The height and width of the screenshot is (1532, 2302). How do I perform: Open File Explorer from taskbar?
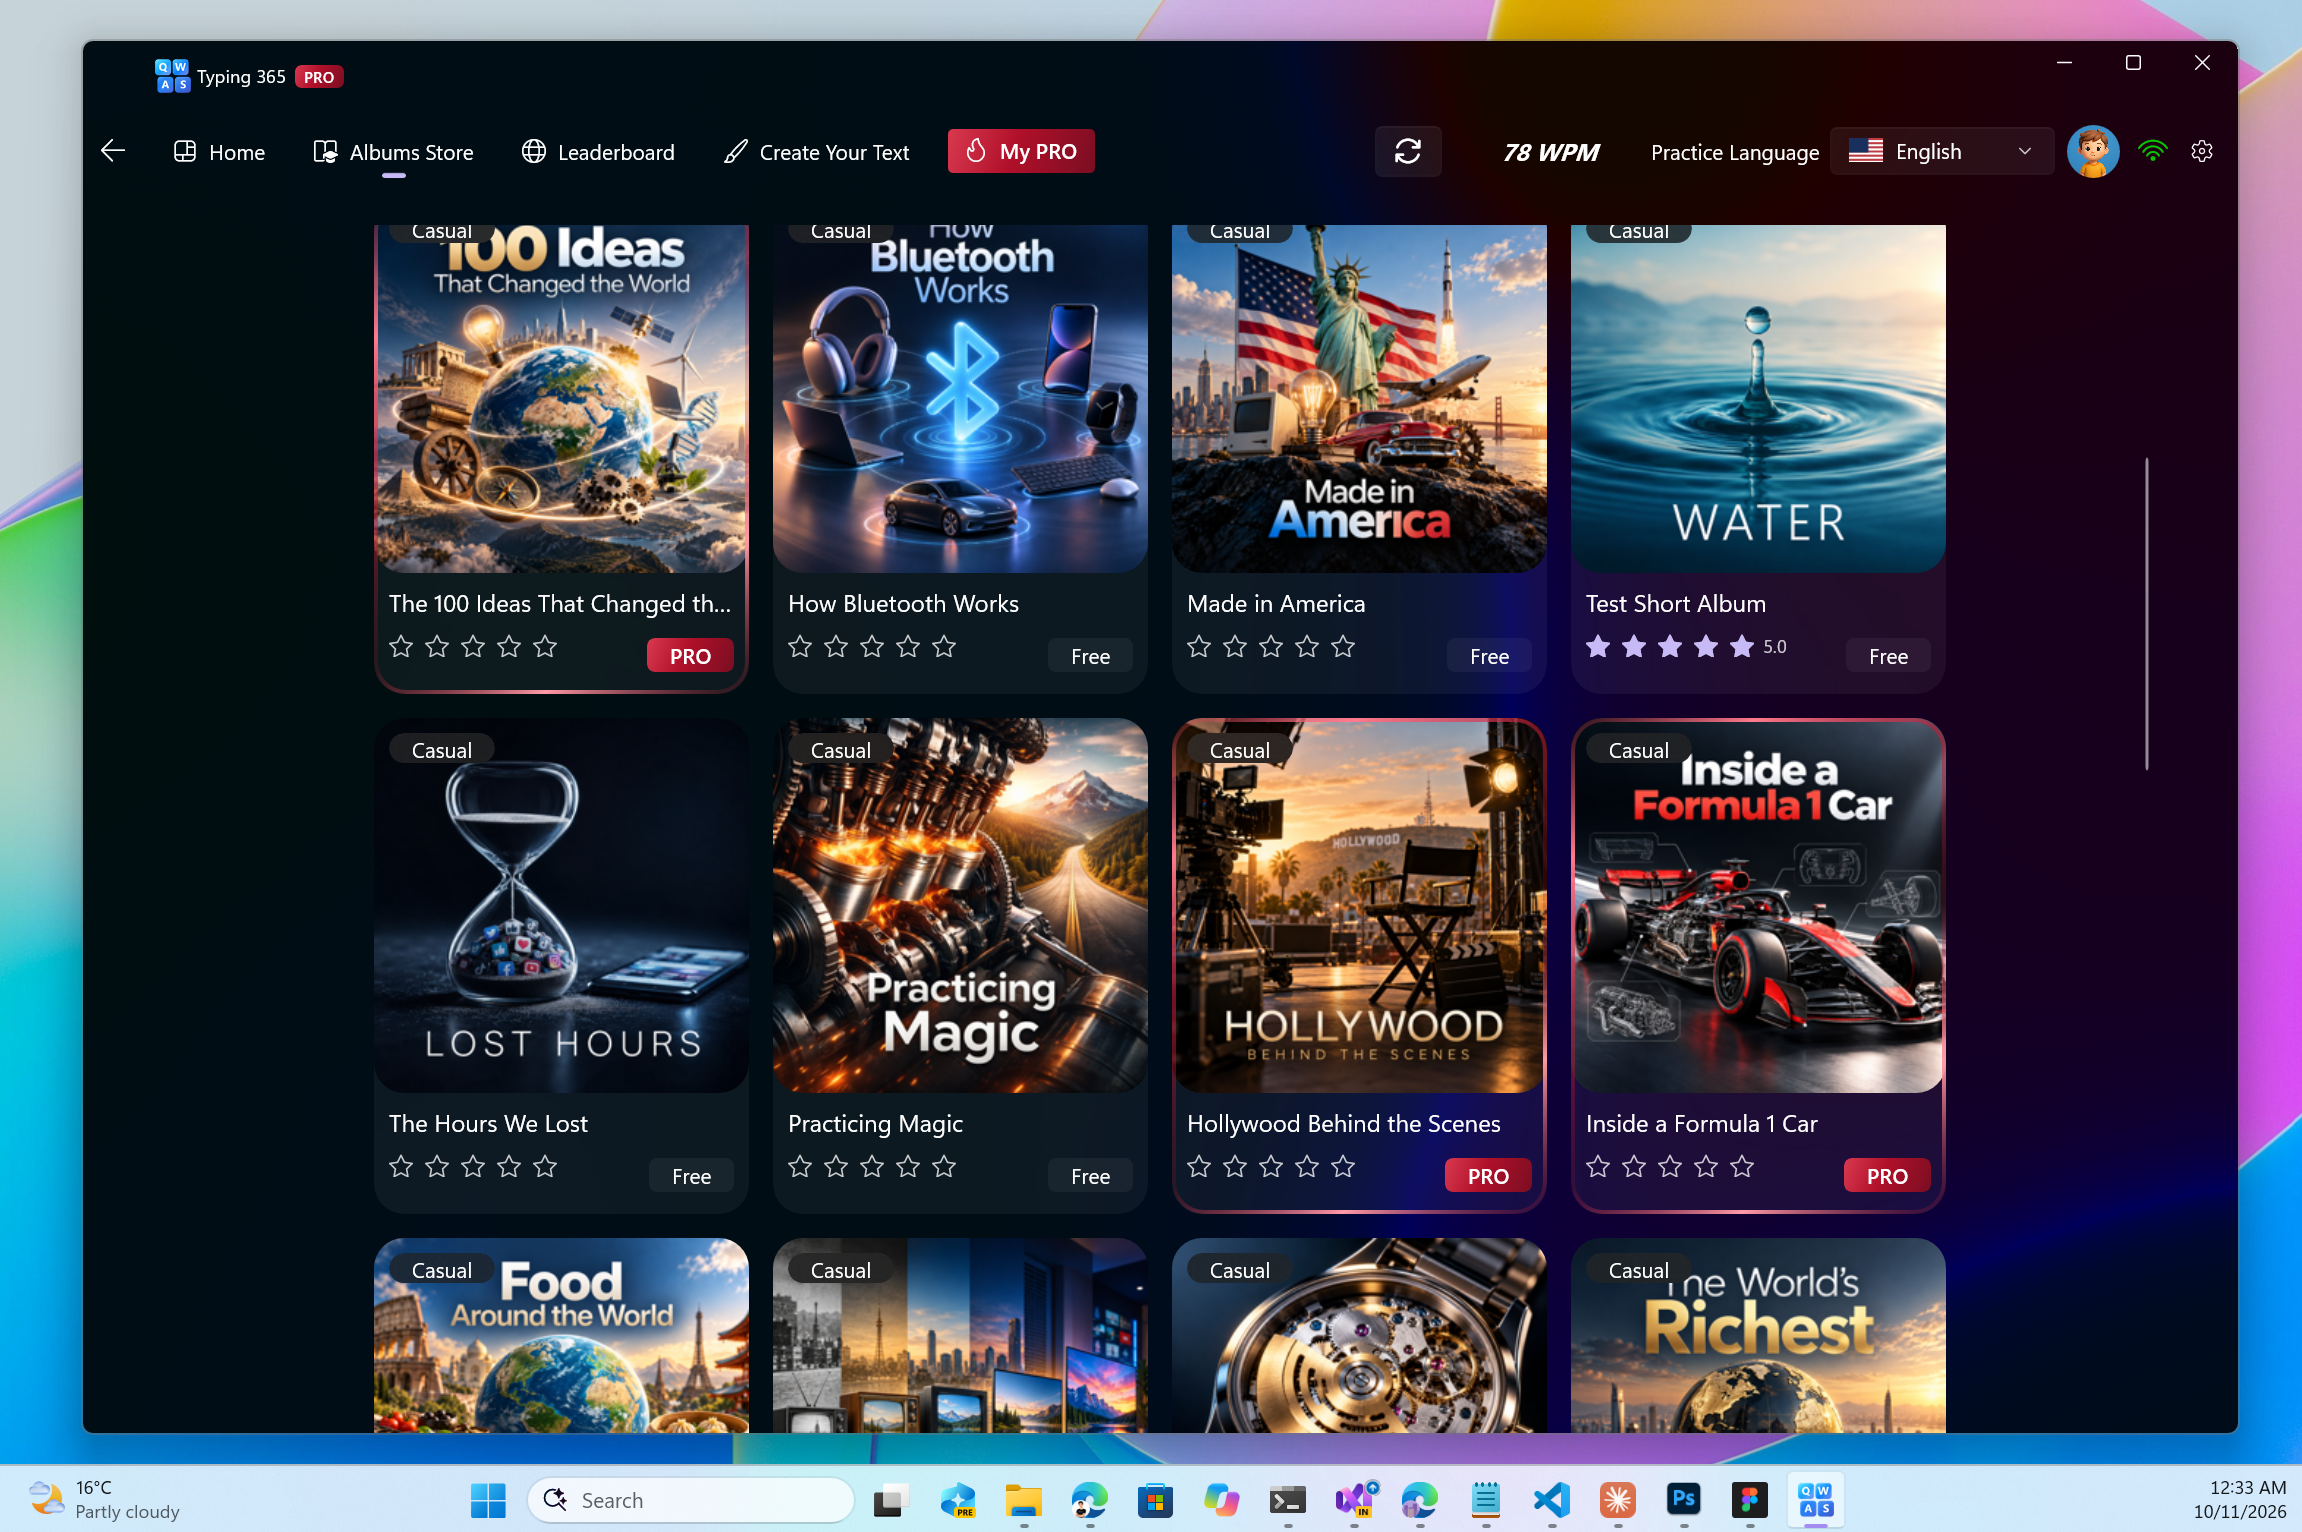(x=1023, y=1500)
